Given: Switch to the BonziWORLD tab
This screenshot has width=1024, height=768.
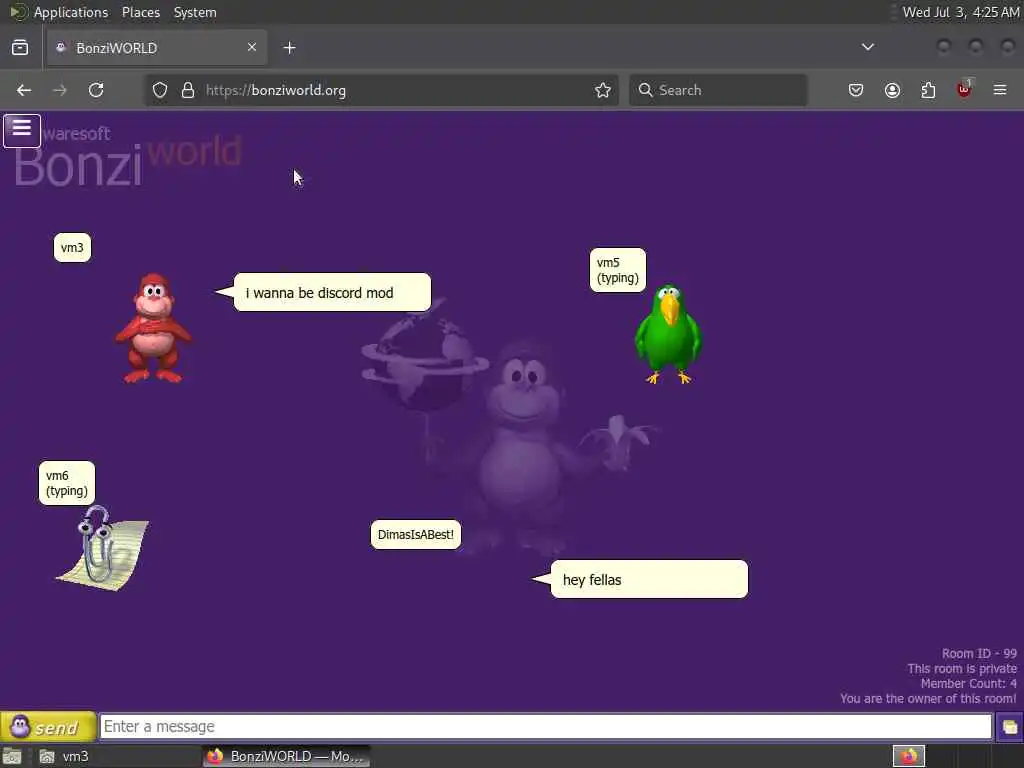Looking at the screenshot, I should tap(157, 48).
